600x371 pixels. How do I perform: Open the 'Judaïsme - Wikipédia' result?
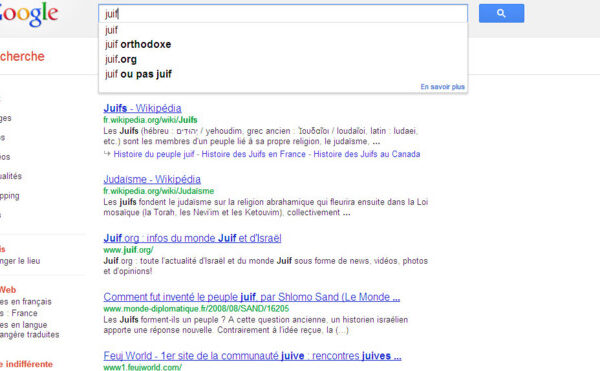point(152,179)
